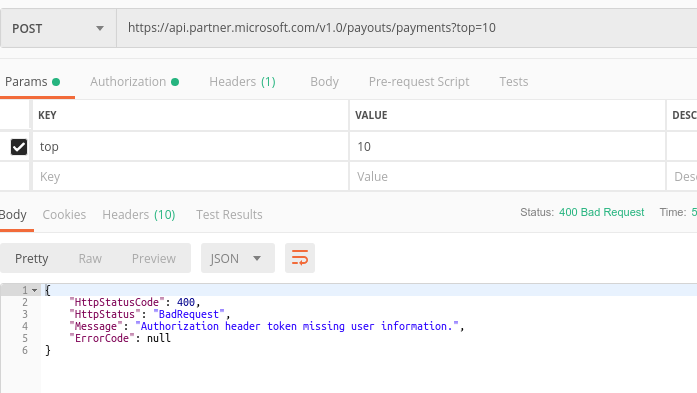The image size is (697, 393).
Task: Click the empty Value placeholder field
Action: (507, 176)
